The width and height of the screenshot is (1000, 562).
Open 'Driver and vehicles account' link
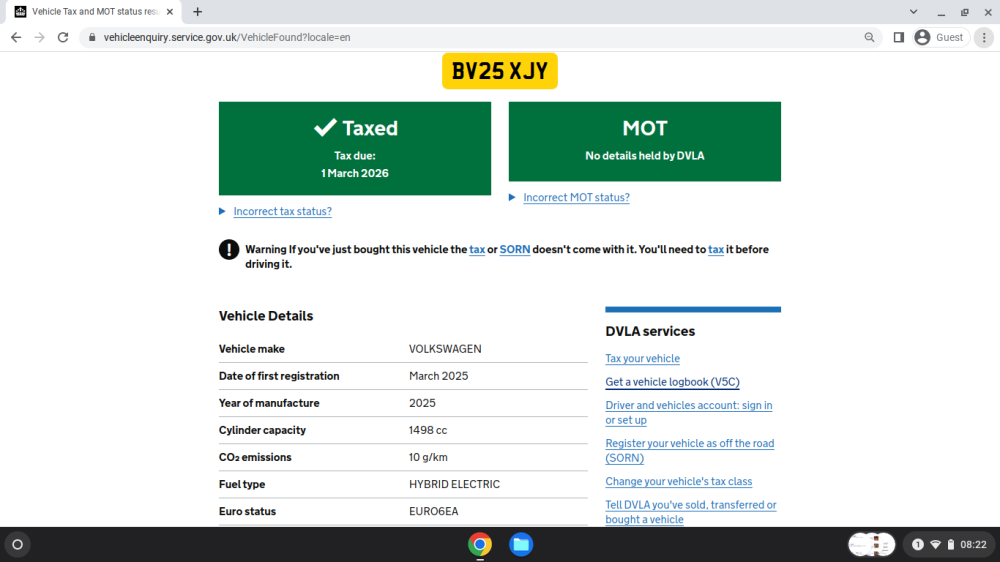[x=689, y=413]
